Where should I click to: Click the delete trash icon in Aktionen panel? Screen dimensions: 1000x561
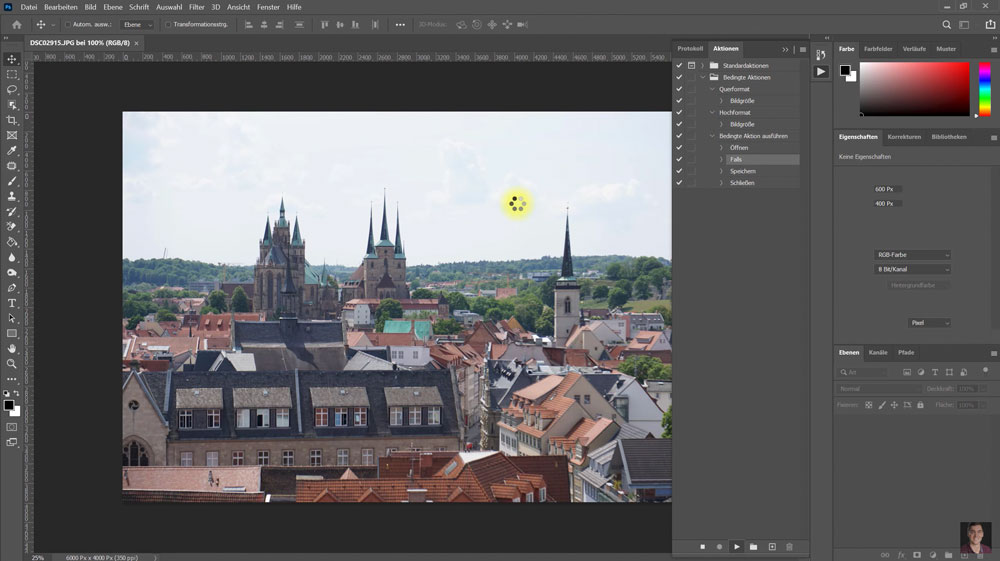tap(789, 547)
